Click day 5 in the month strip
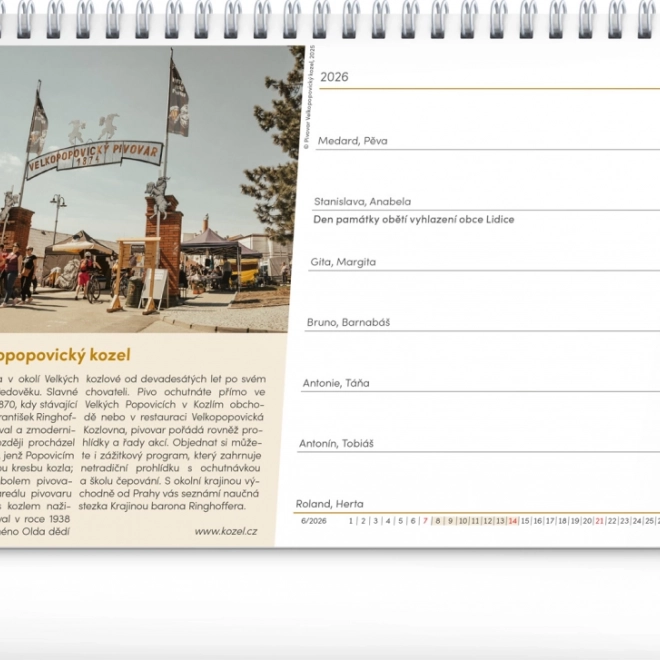 [400, 521]
